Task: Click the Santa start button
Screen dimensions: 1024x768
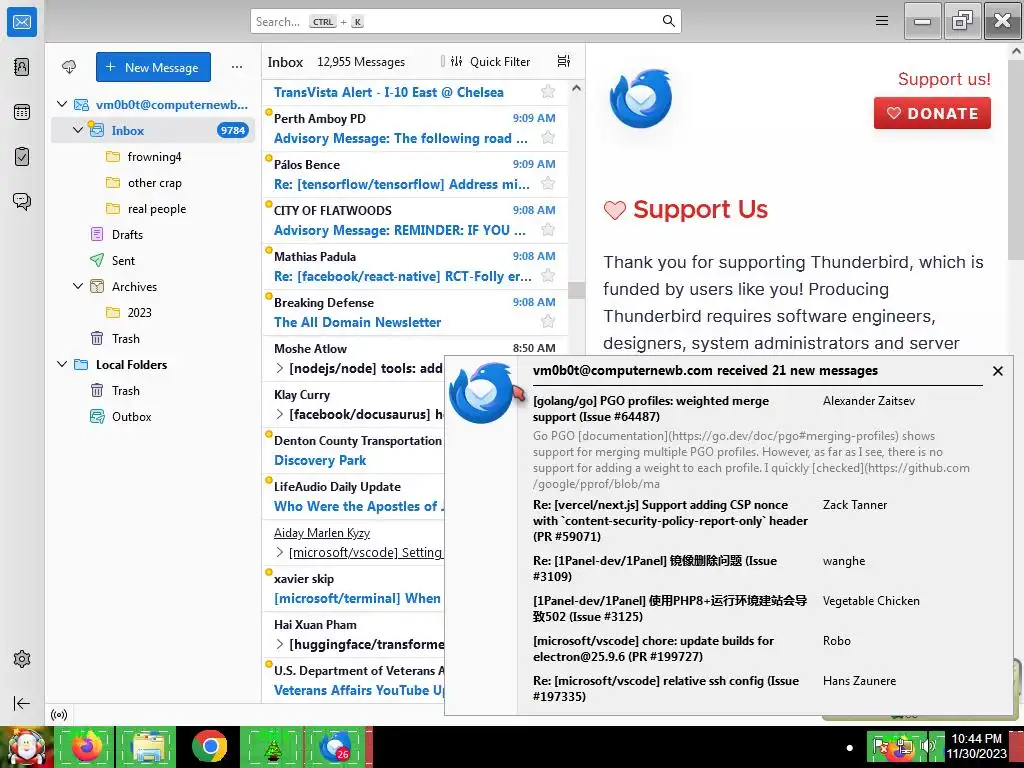Action: click(x=26, y=746)
